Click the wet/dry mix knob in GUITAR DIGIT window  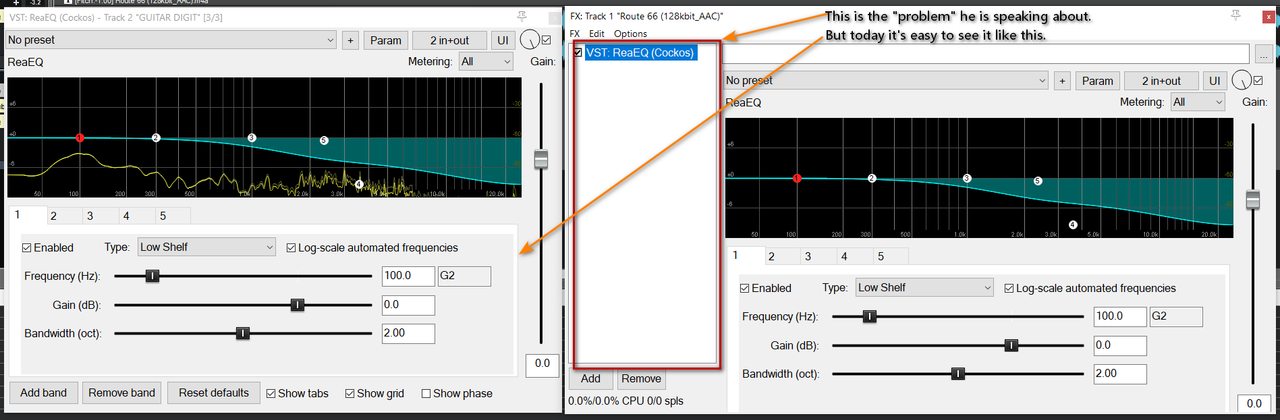(528, 40)
